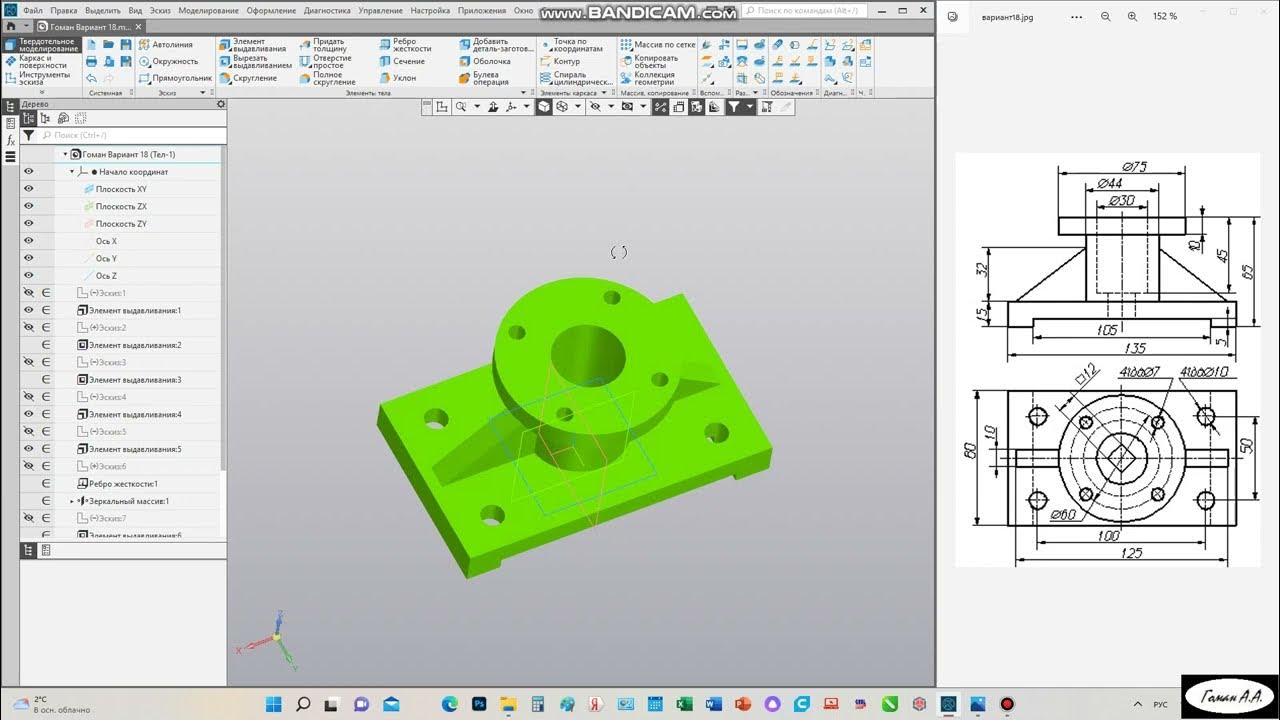Toggle visibility of Плоскость XY
The height and width of the screenshot is (720, 1280).
28,189
